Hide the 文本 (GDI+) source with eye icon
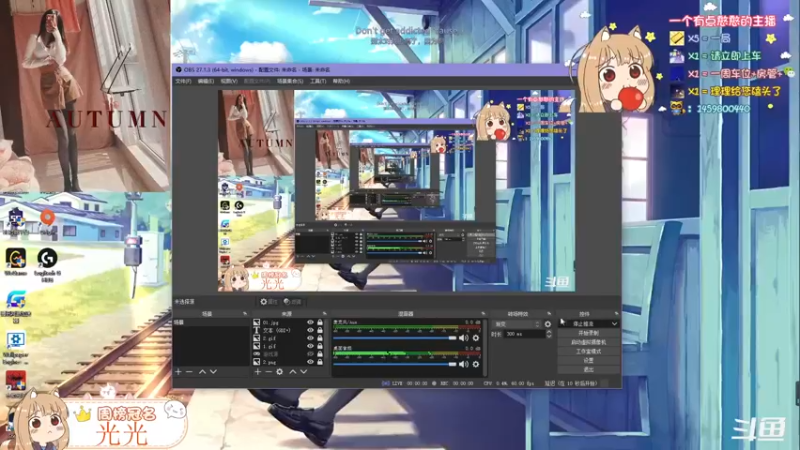Screen dimensions: 800x450 [x=310, y=330]
